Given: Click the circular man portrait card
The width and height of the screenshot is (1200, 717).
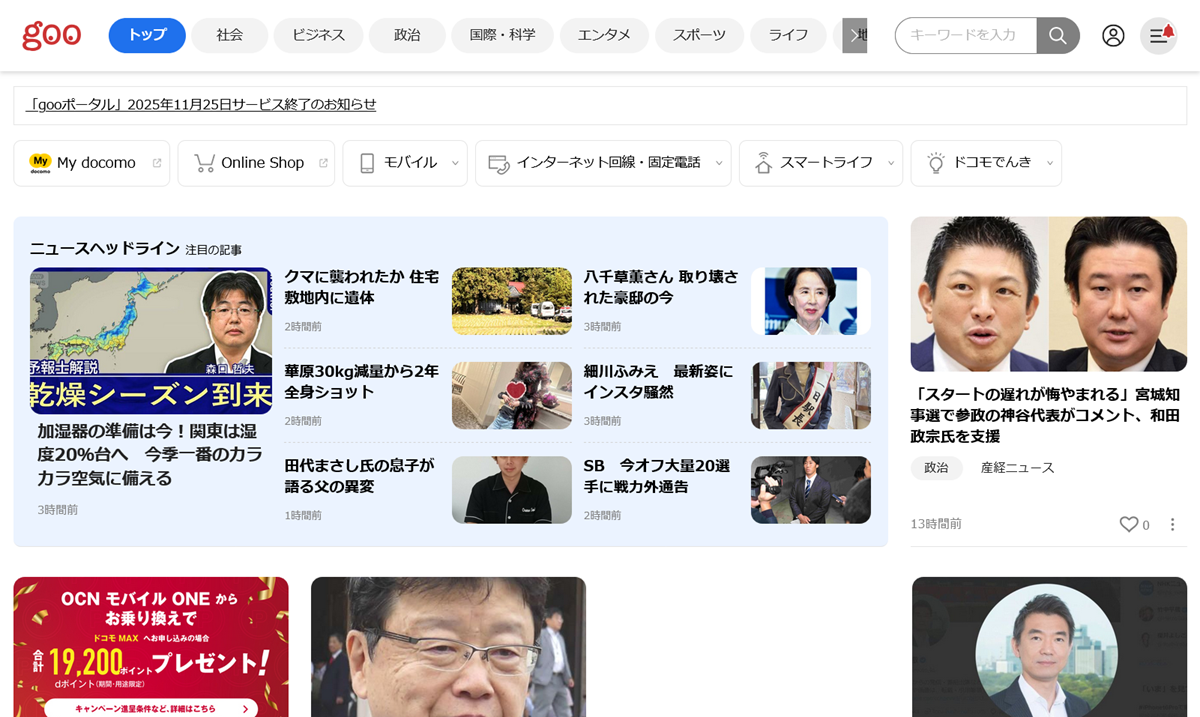Looking at the screenshot, I should (1049, 646).
